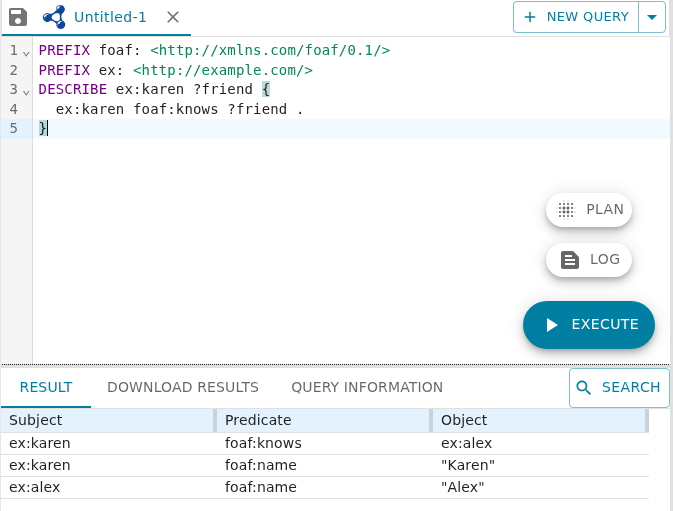Click line number 5 in the gutter
Viewport: 673px width, 511px height.
(14, 128)
